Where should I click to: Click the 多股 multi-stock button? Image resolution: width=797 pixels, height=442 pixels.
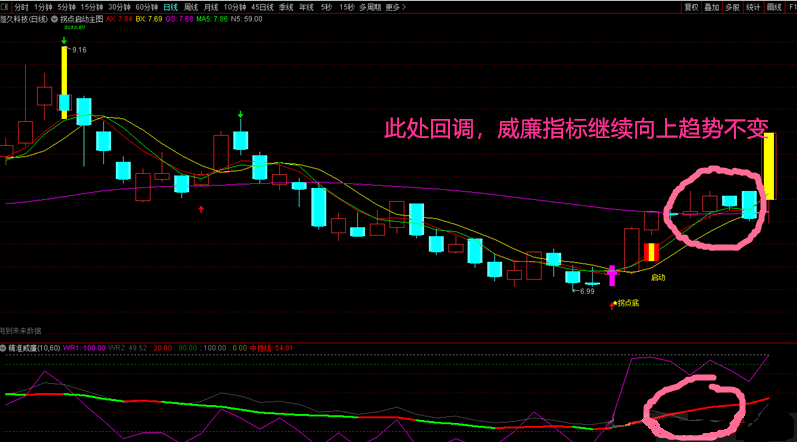[x=732, y=7]
